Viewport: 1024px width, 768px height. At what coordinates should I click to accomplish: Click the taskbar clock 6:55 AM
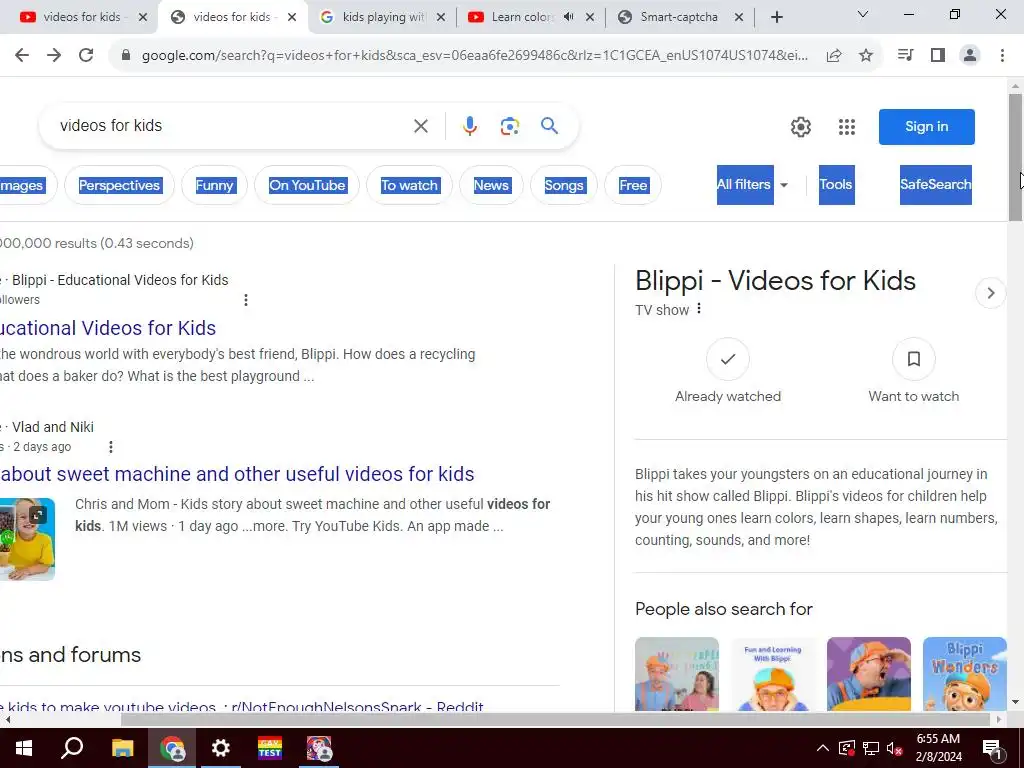(x=938, y=748)
